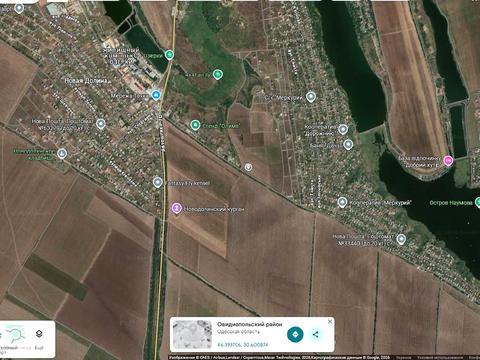
Task: Select the map pin in the top-left corner
Action: [19, 8]
